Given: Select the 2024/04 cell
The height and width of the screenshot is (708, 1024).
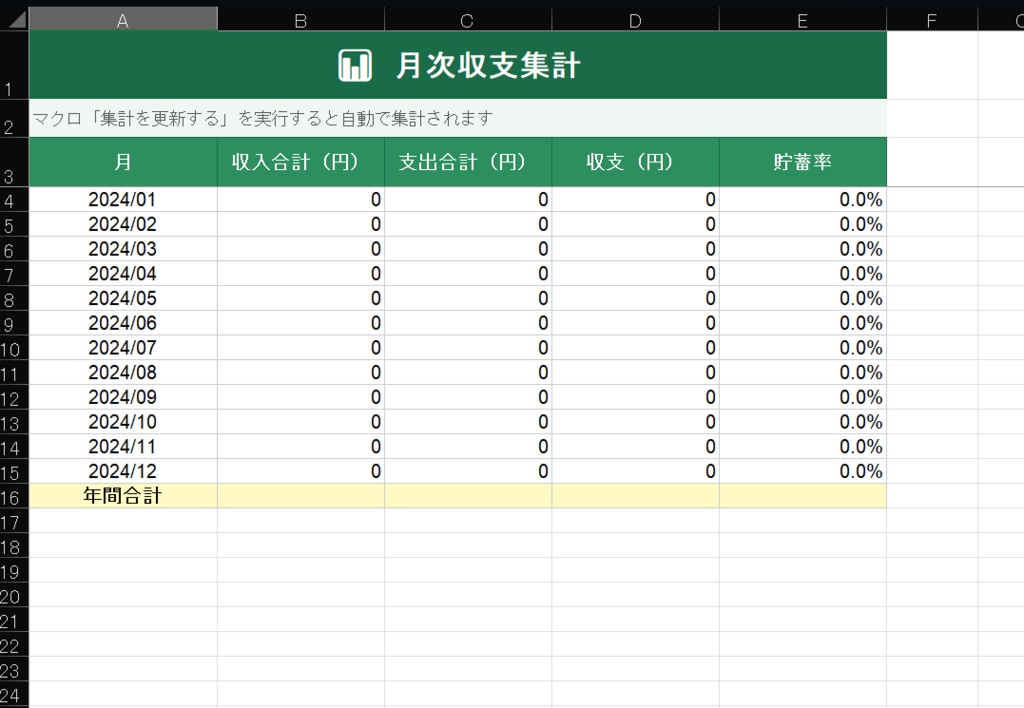Looking at the screenshot, I should [123, 274].
